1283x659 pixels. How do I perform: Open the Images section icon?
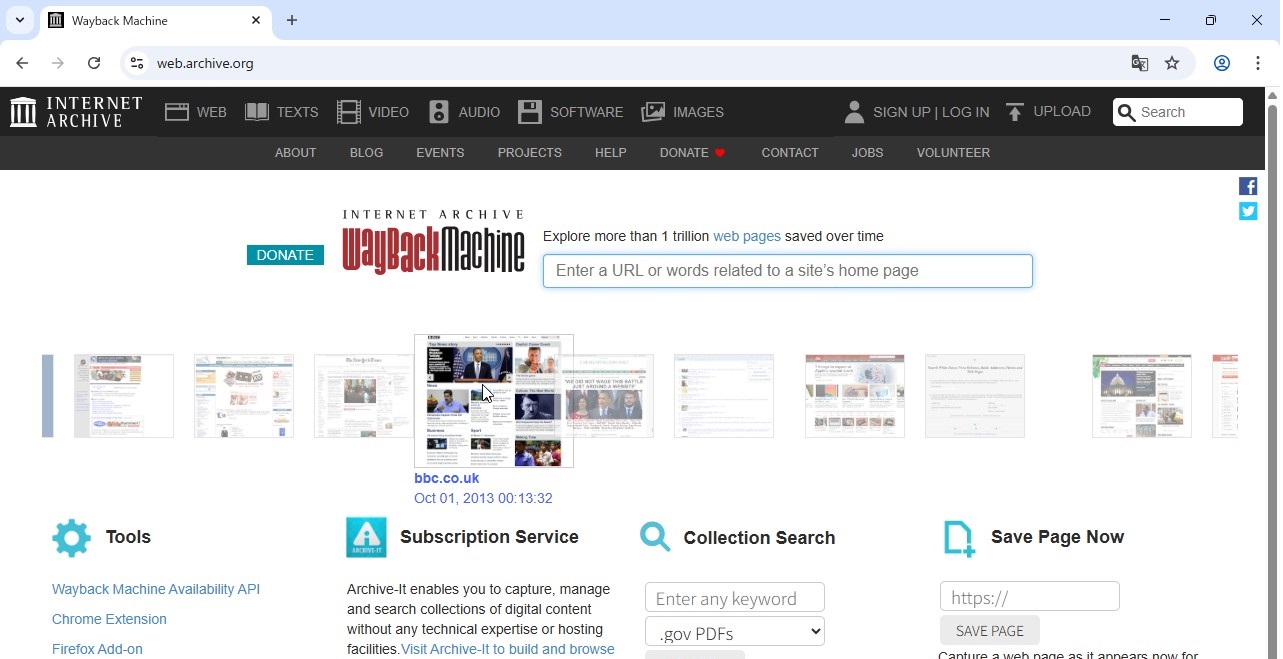(653, 112)
